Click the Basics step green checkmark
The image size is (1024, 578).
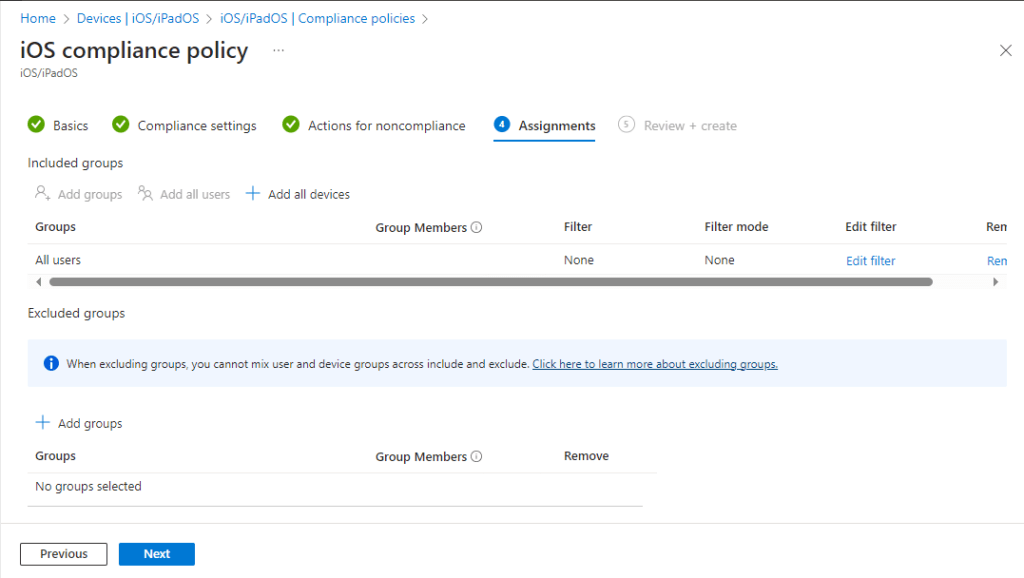[36, 125]
